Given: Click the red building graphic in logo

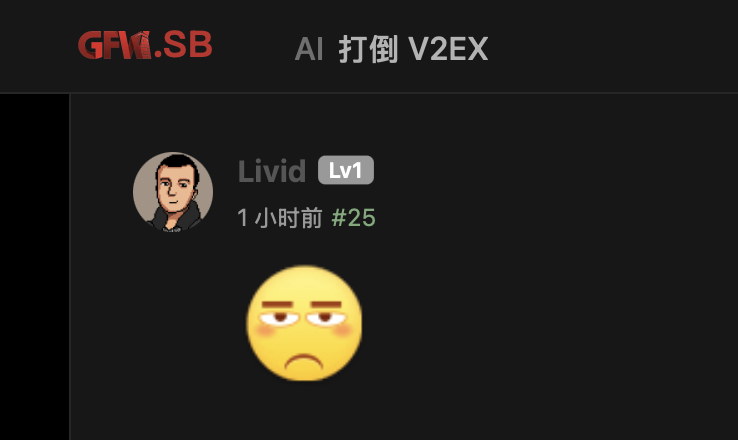Looking at the screenshot, I should click(140, 45).
